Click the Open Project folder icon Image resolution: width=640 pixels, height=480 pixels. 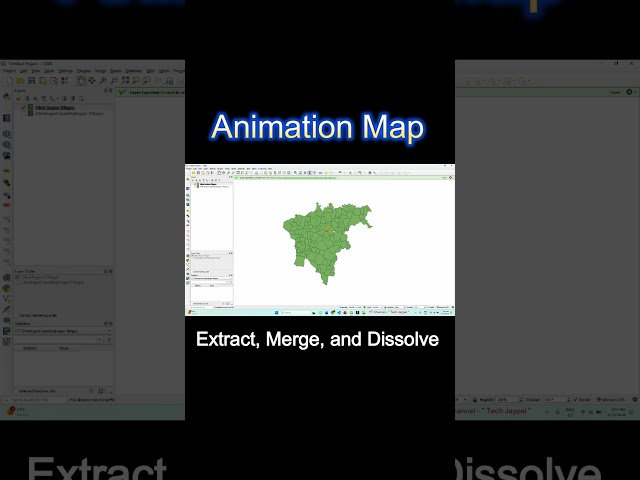tap(20, 81)
